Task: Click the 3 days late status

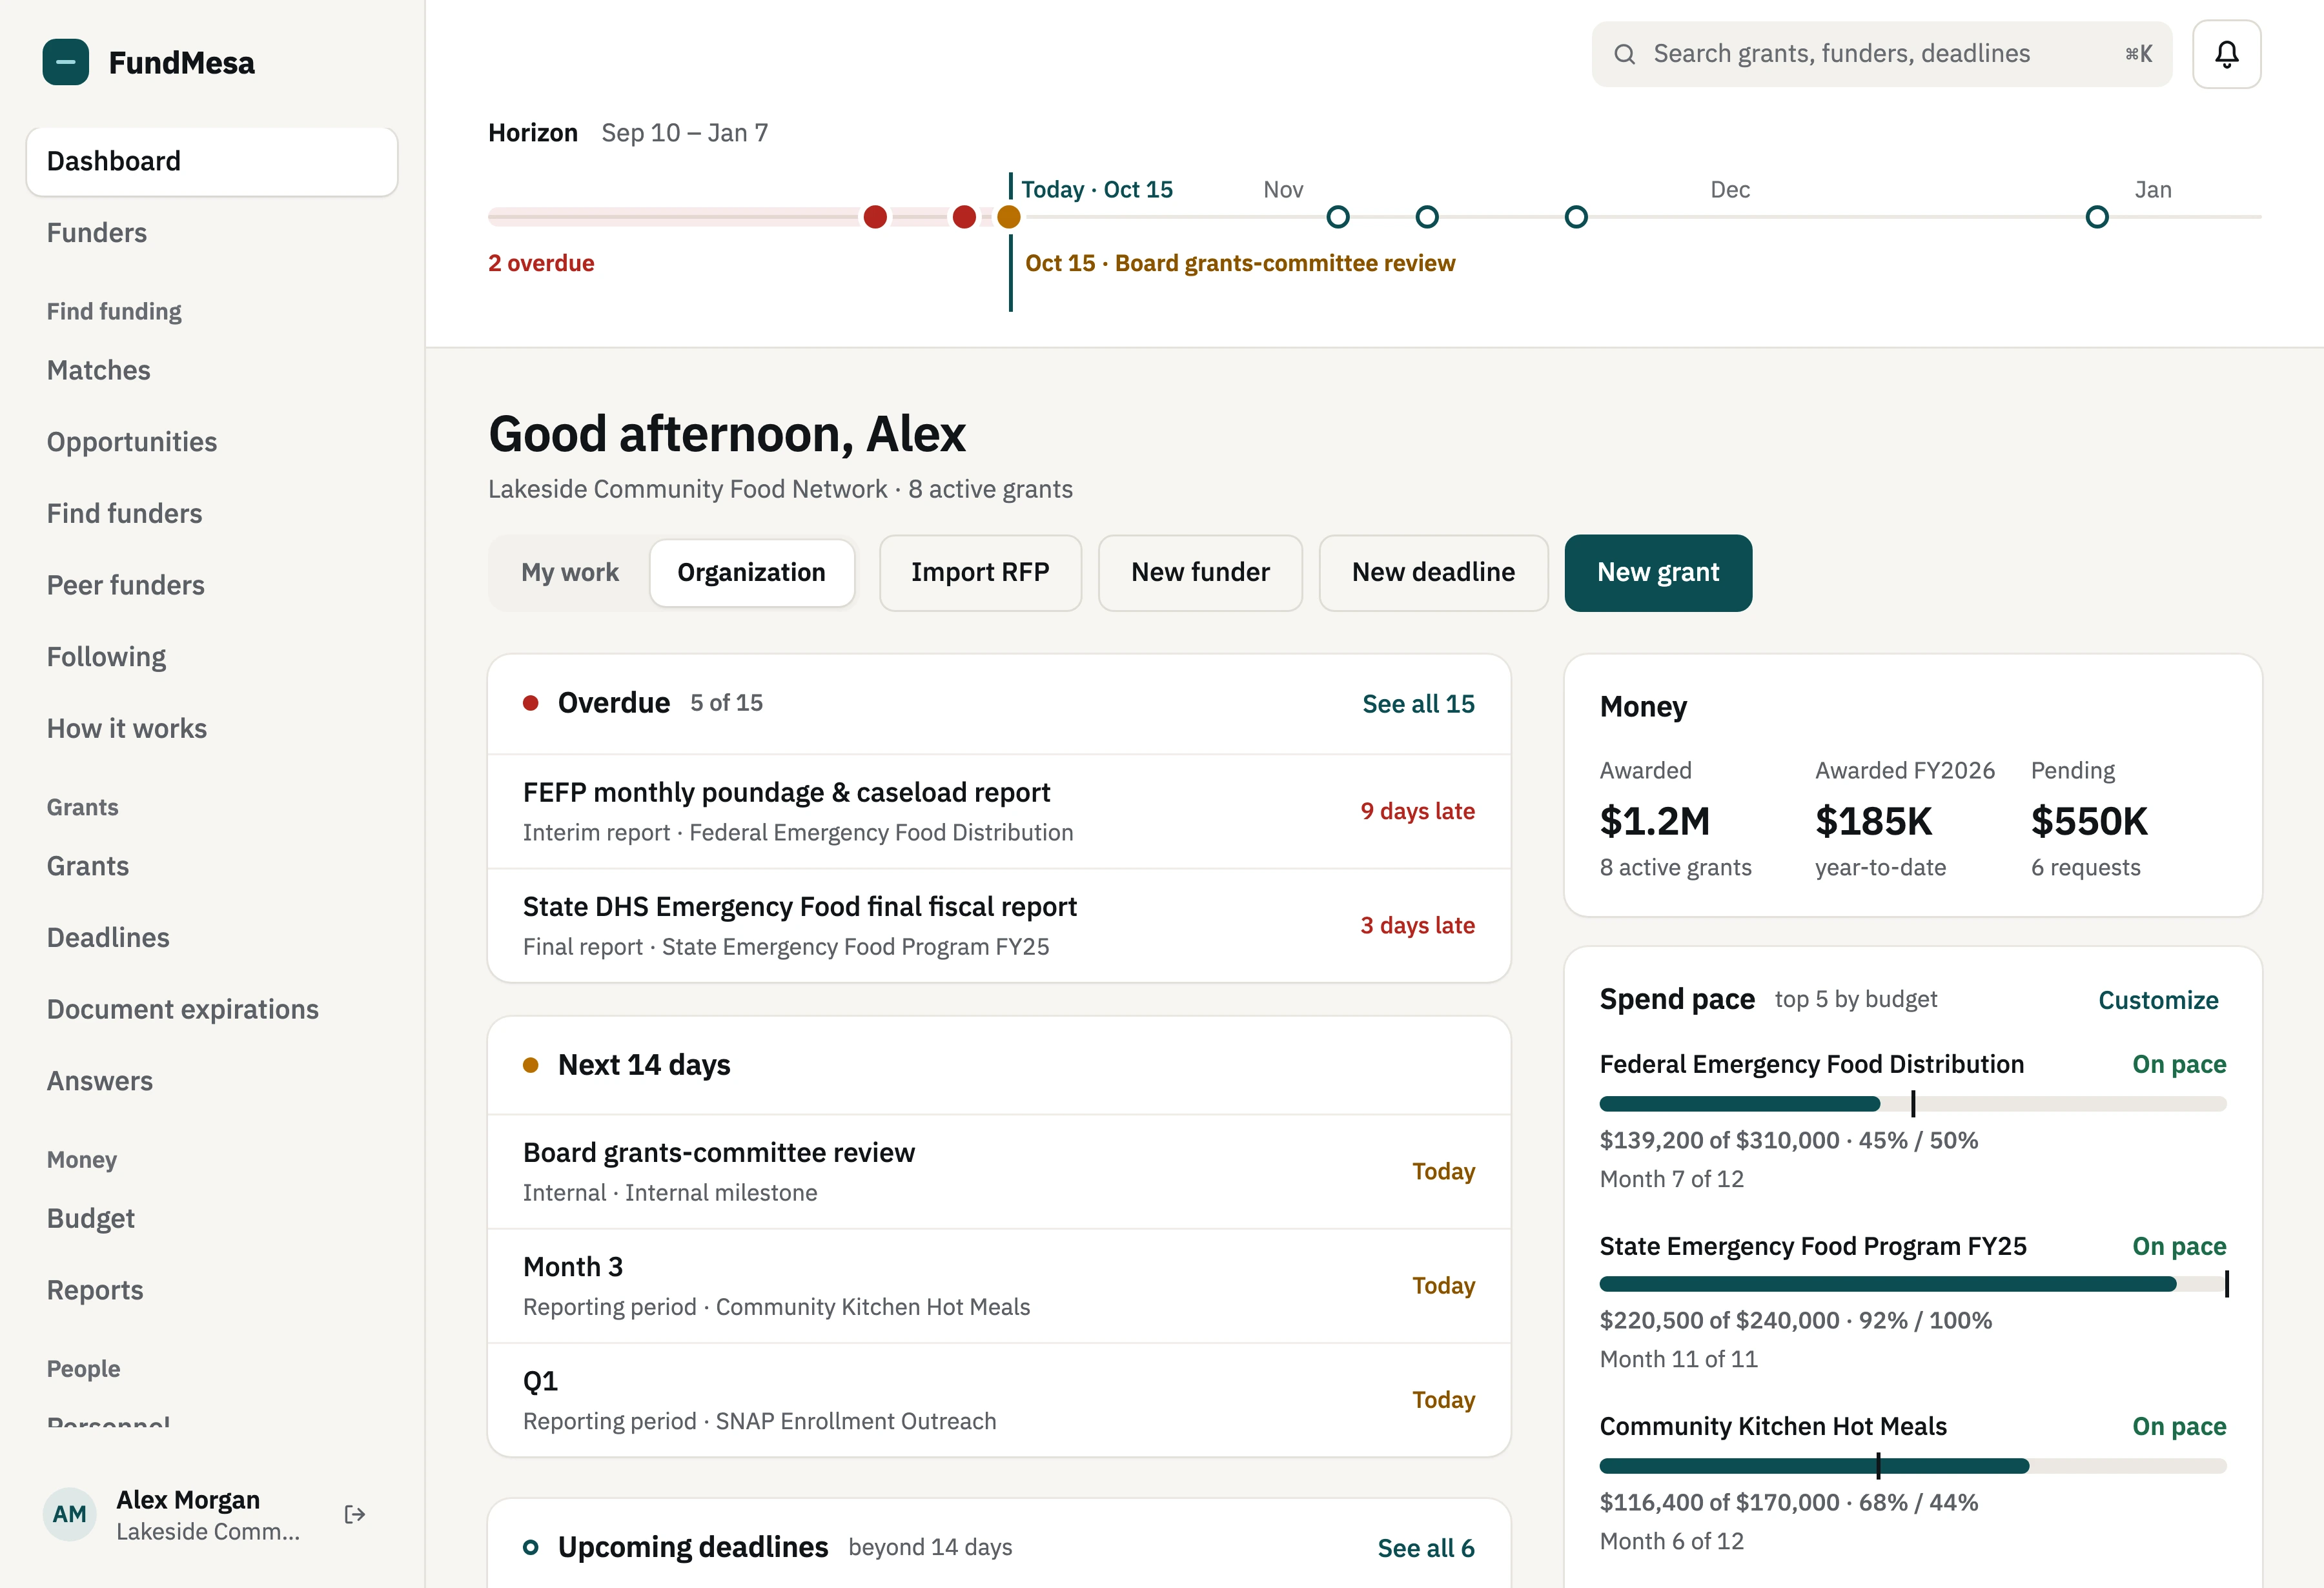Action: [1417, 926]
